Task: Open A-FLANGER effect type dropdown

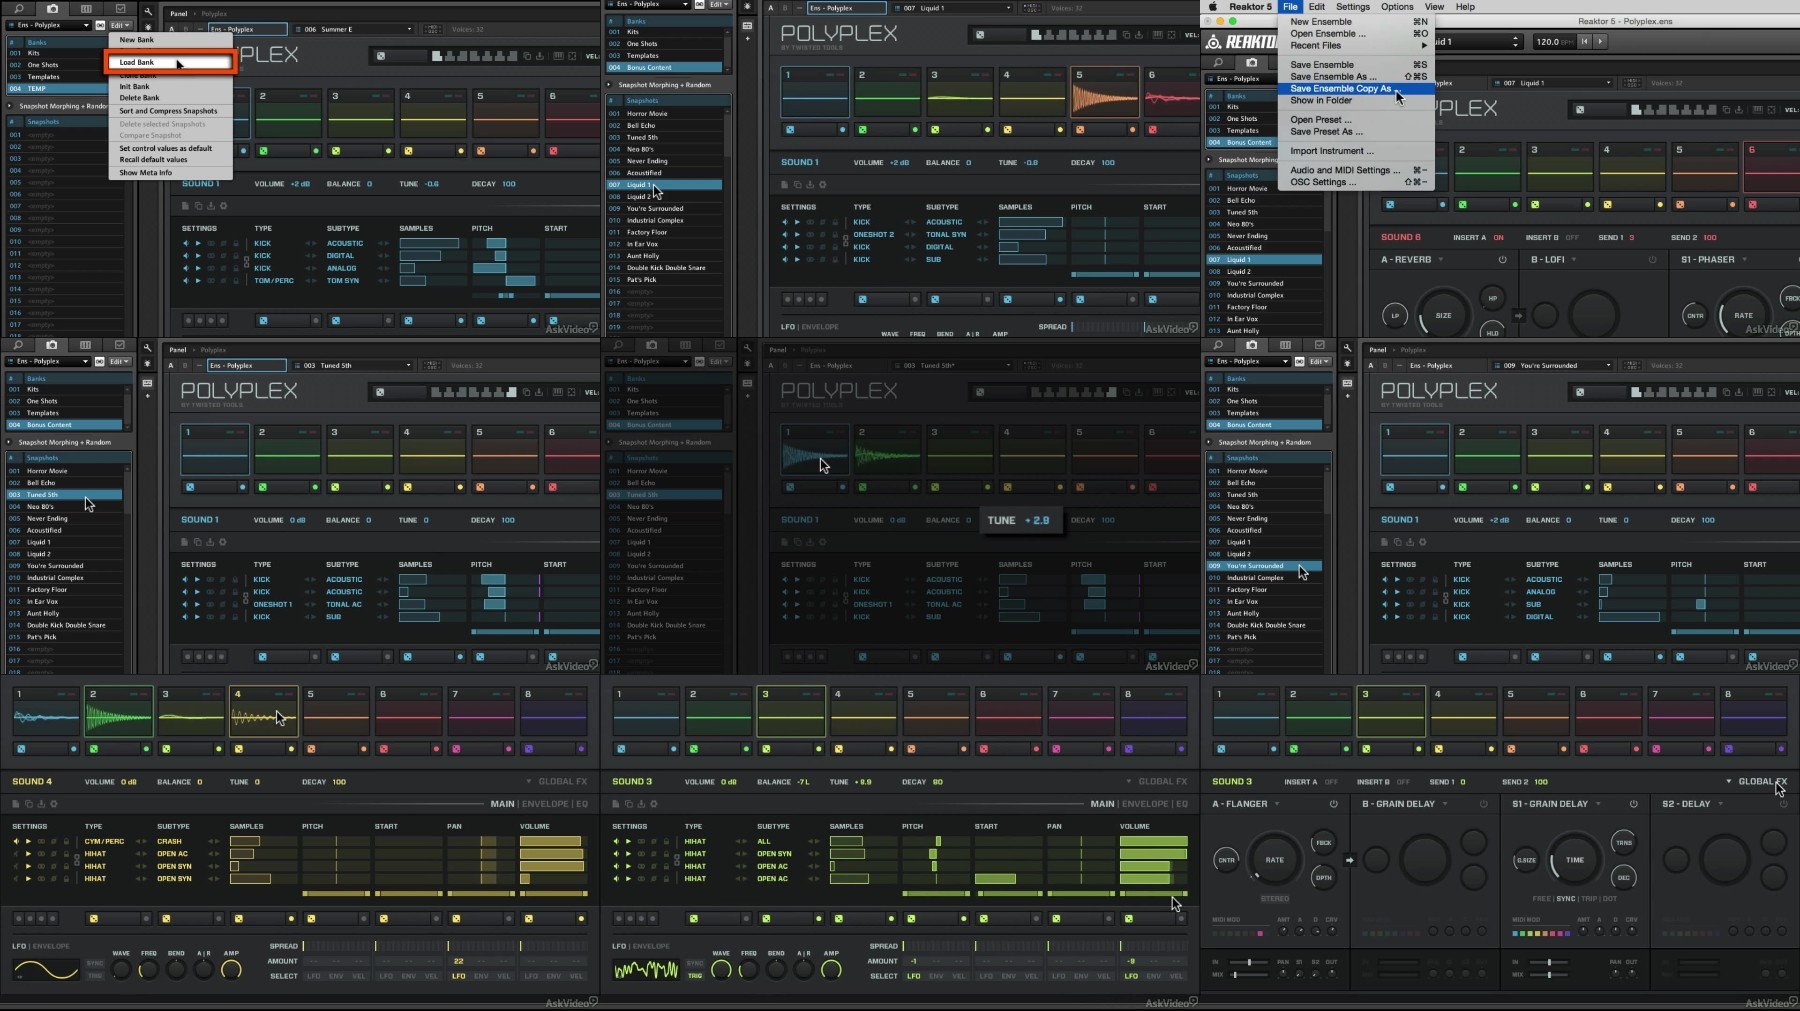Action: pos(1276,804)
